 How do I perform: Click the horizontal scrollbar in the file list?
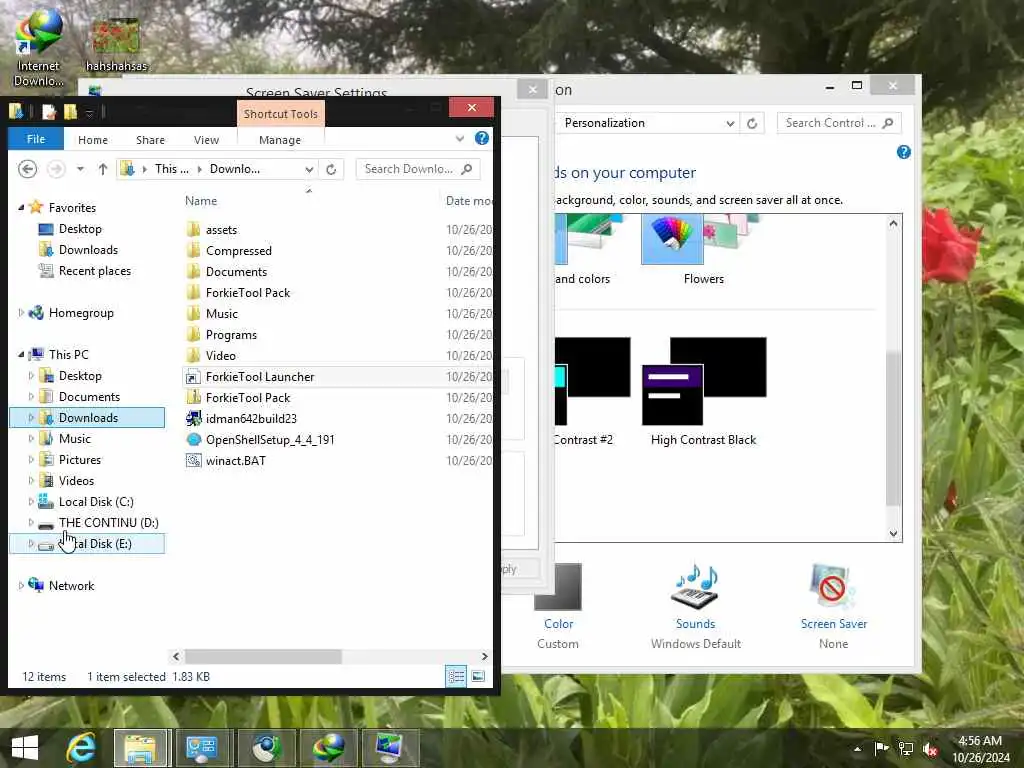[x=263, y=656]
